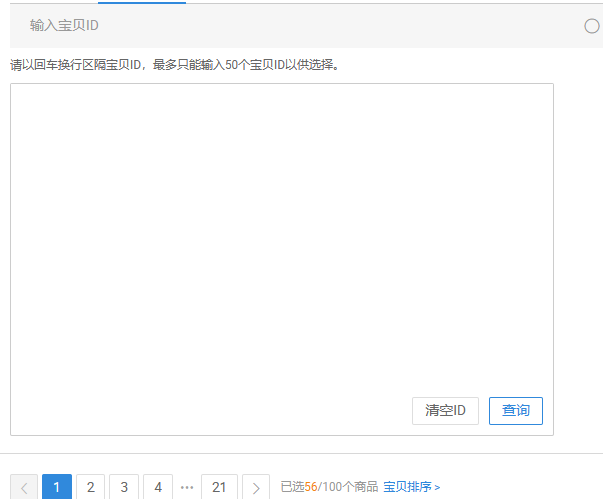The width and height of the screenshot is (603, 499).
Task: Select page 1 in pagination
Action: tap(57, 487)
